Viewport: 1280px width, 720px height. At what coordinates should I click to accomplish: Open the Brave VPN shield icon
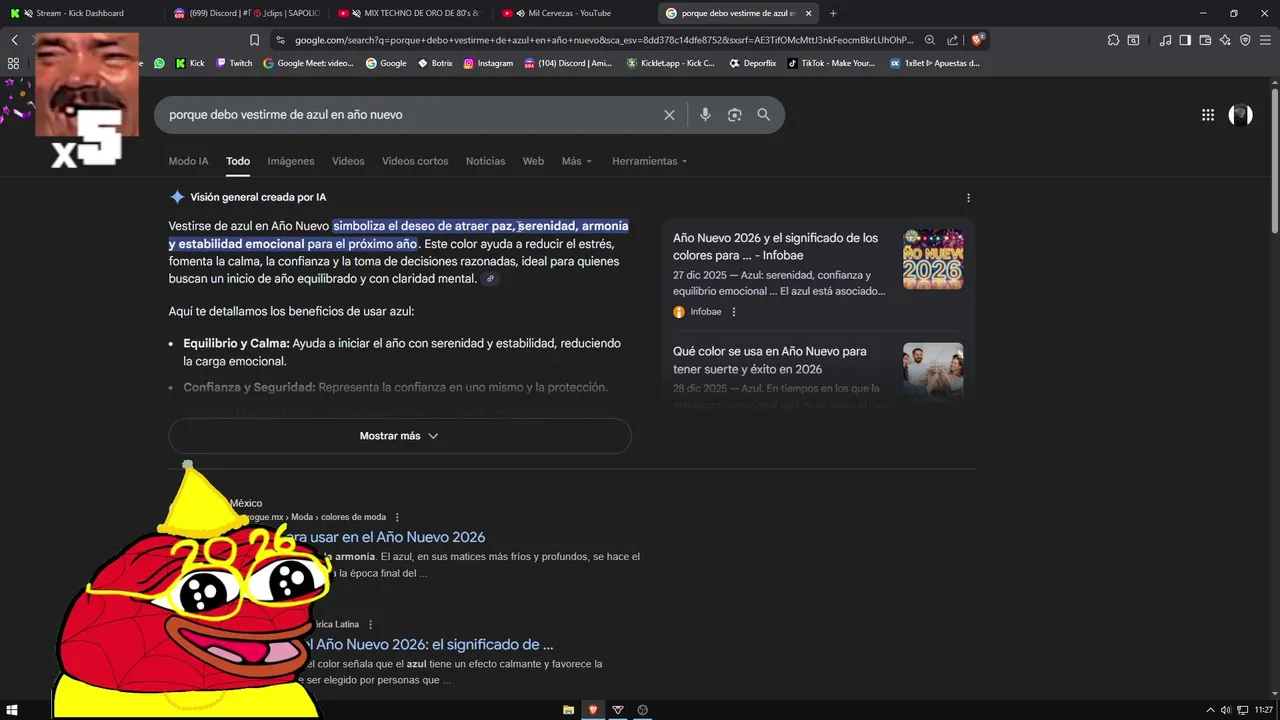1245,40
